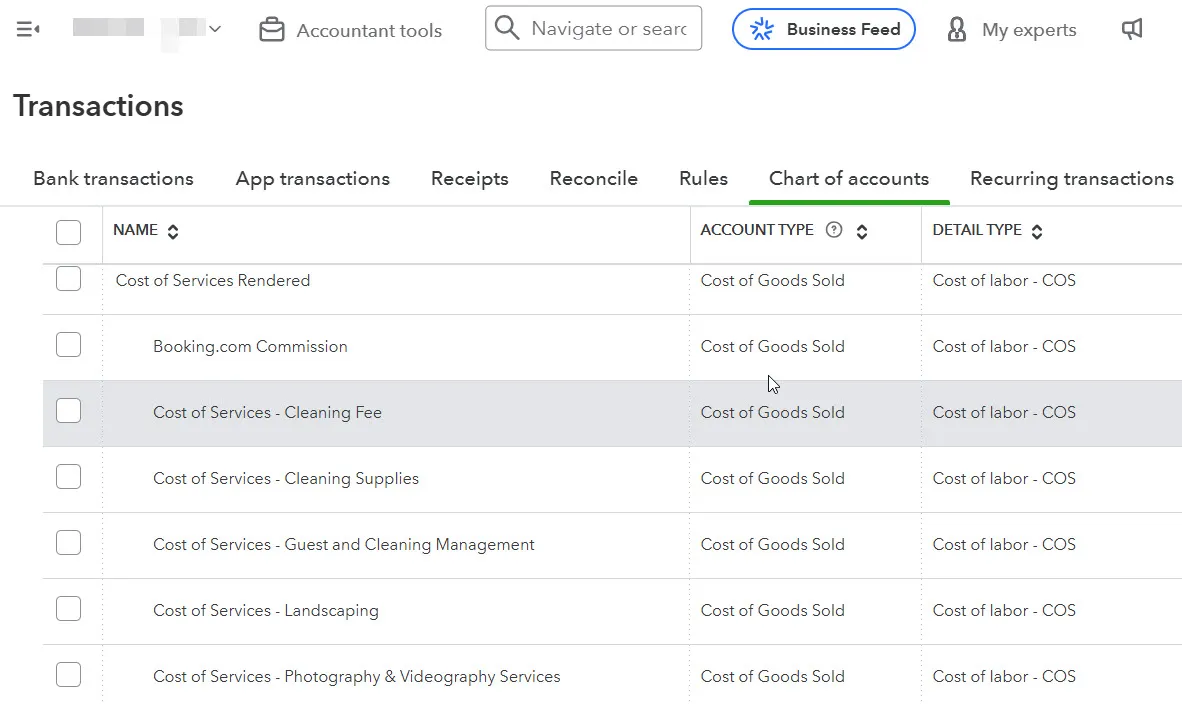Click the Account Type help icon
The height and width of the screenshot is (705, 1182).
click(x=834, y=231)
